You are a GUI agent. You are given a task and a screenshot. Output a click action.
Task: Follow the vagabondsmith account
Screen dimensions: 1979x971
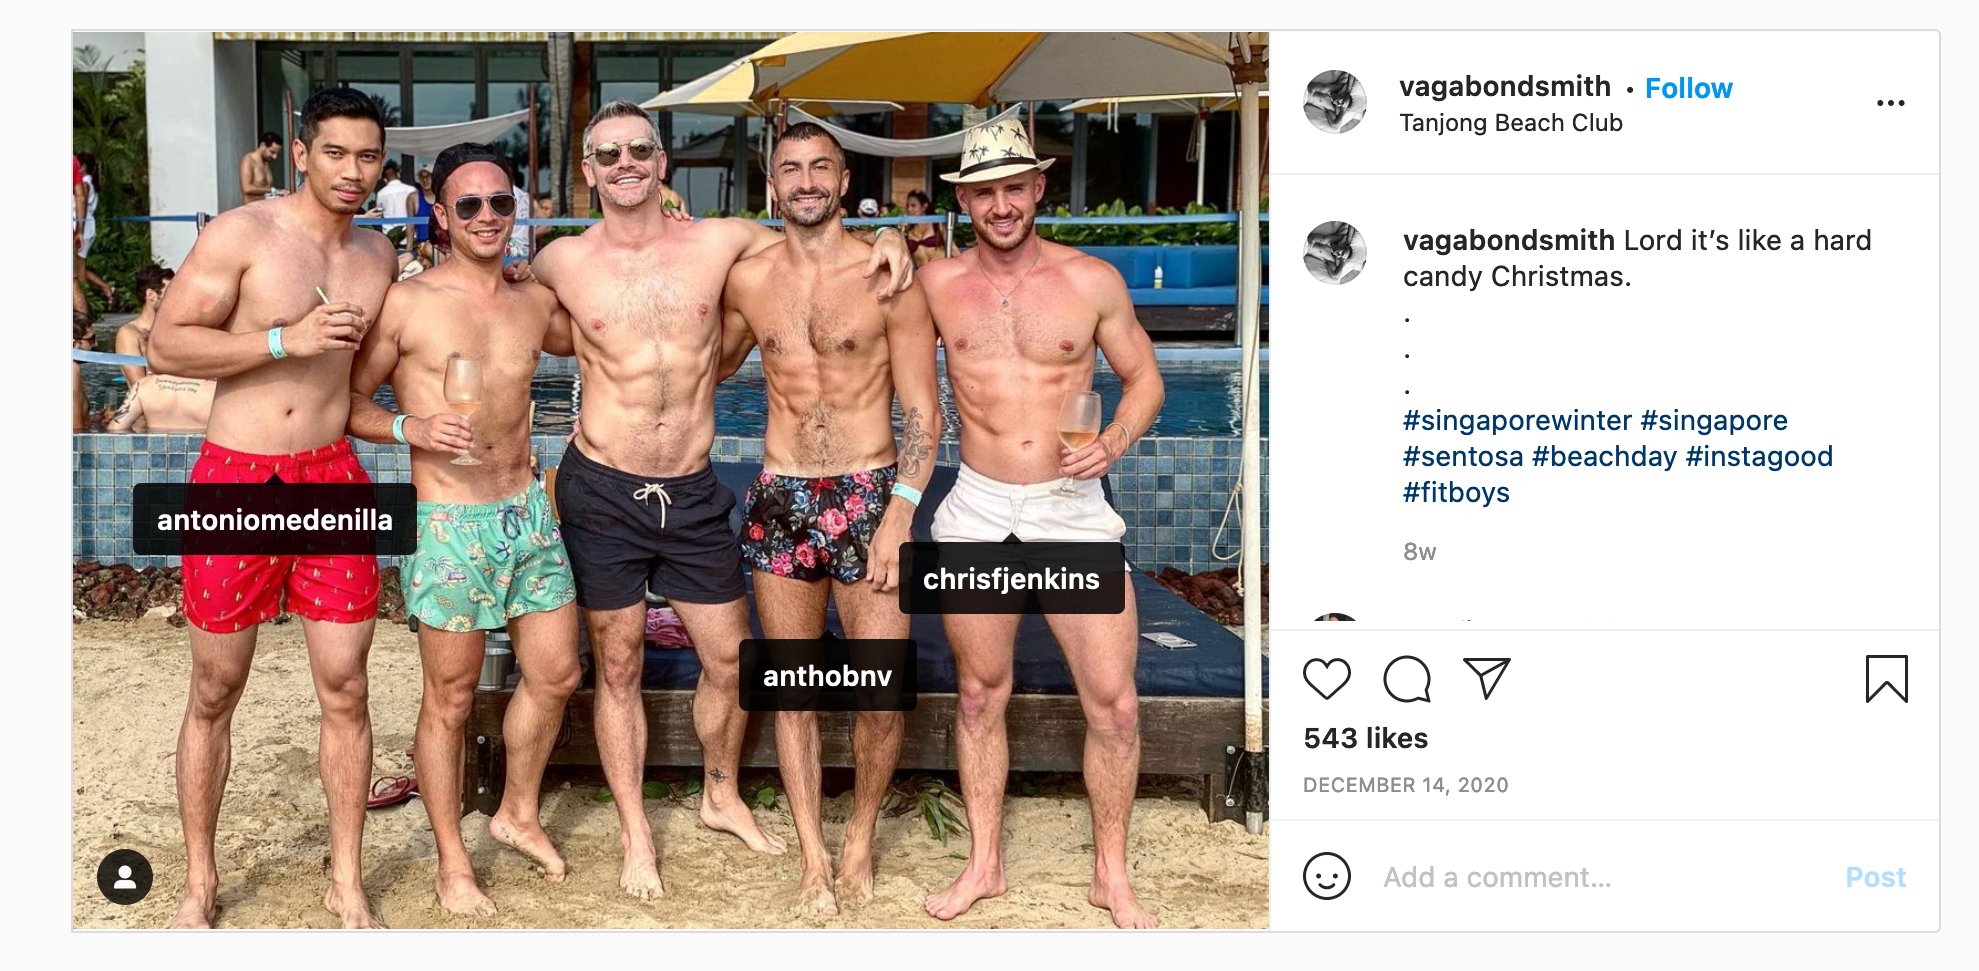[x=1688, y=88]
